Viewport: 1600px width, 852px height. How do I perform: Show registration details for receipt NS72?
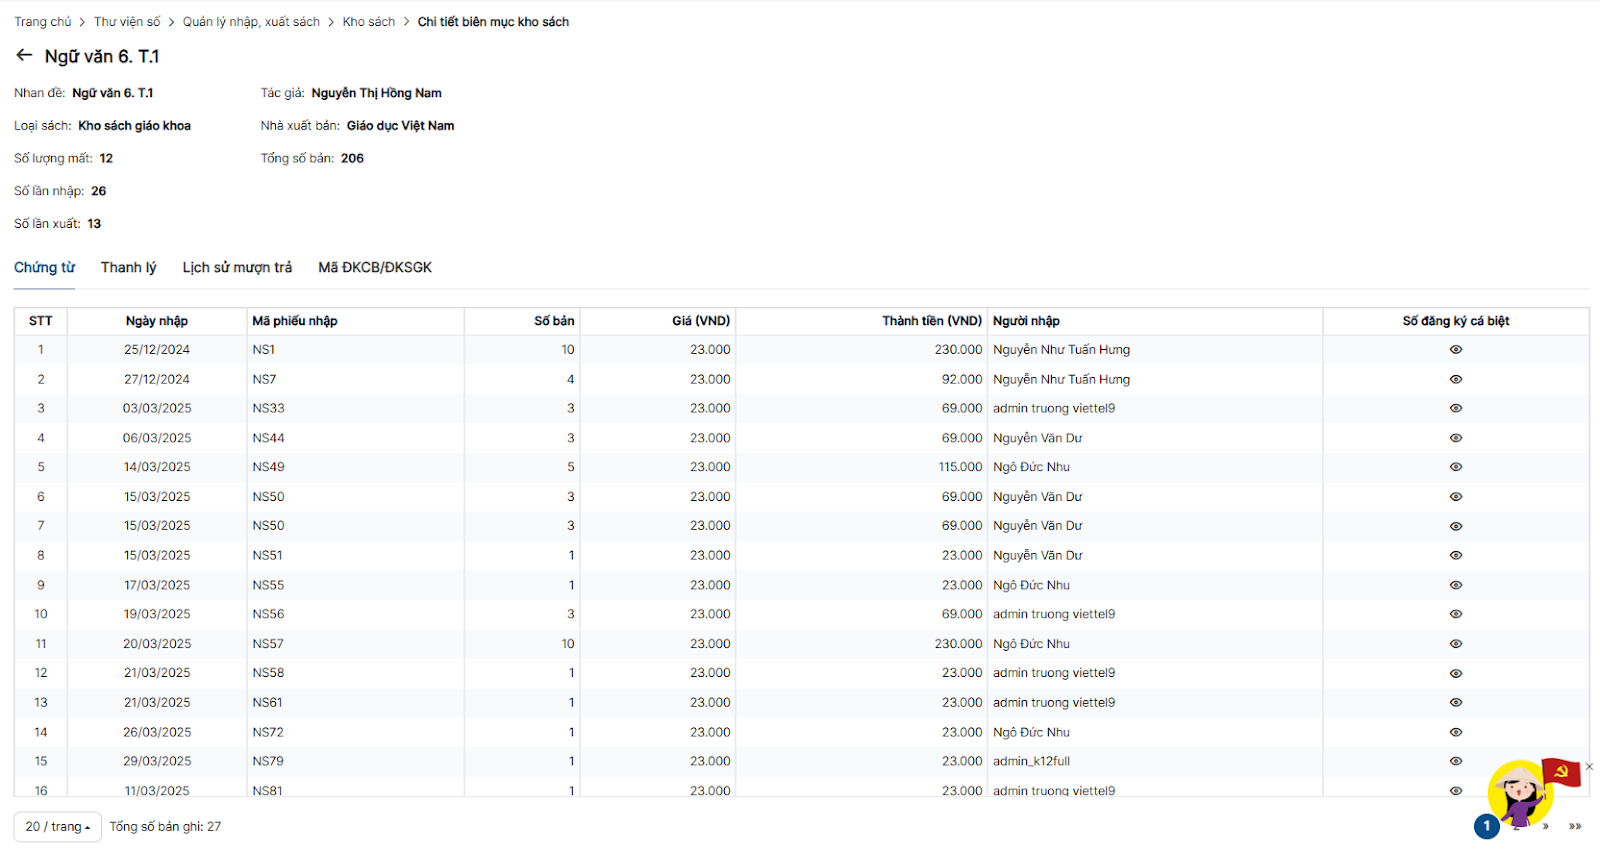(x=1455, y=733)
